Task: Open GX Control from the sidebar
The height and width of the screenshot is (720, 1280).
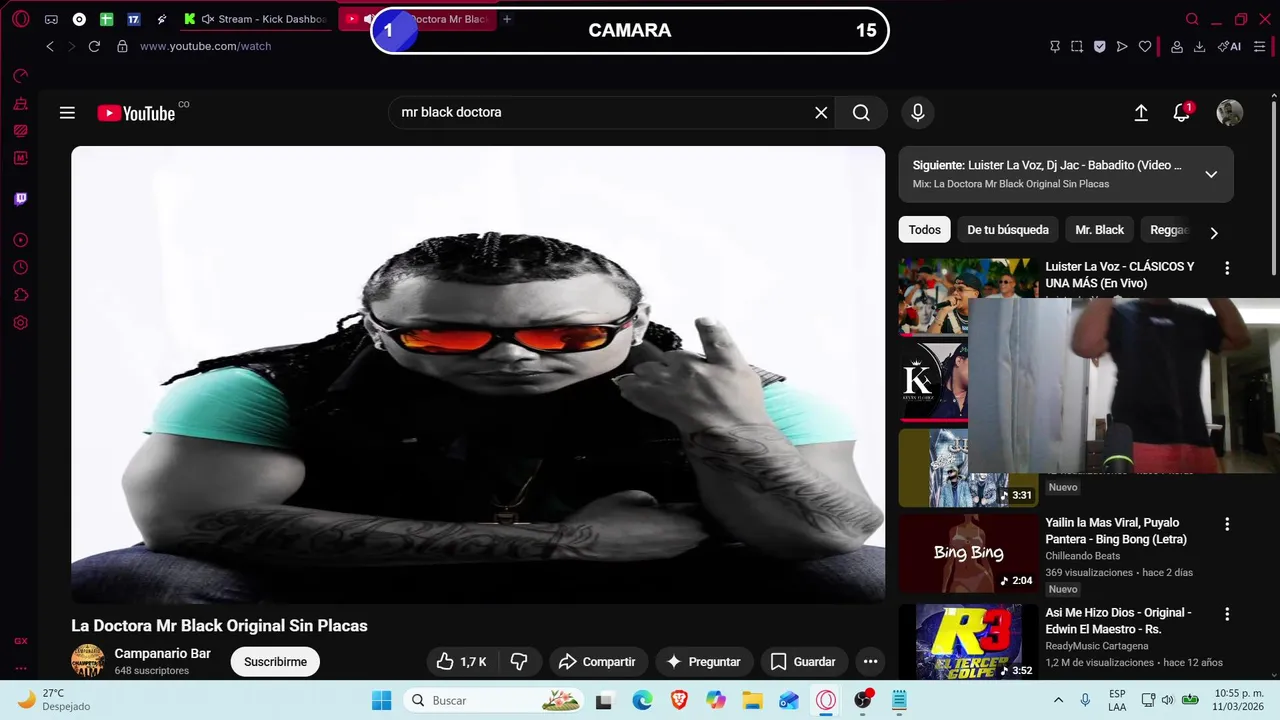Action: click(x=20, y=76)
